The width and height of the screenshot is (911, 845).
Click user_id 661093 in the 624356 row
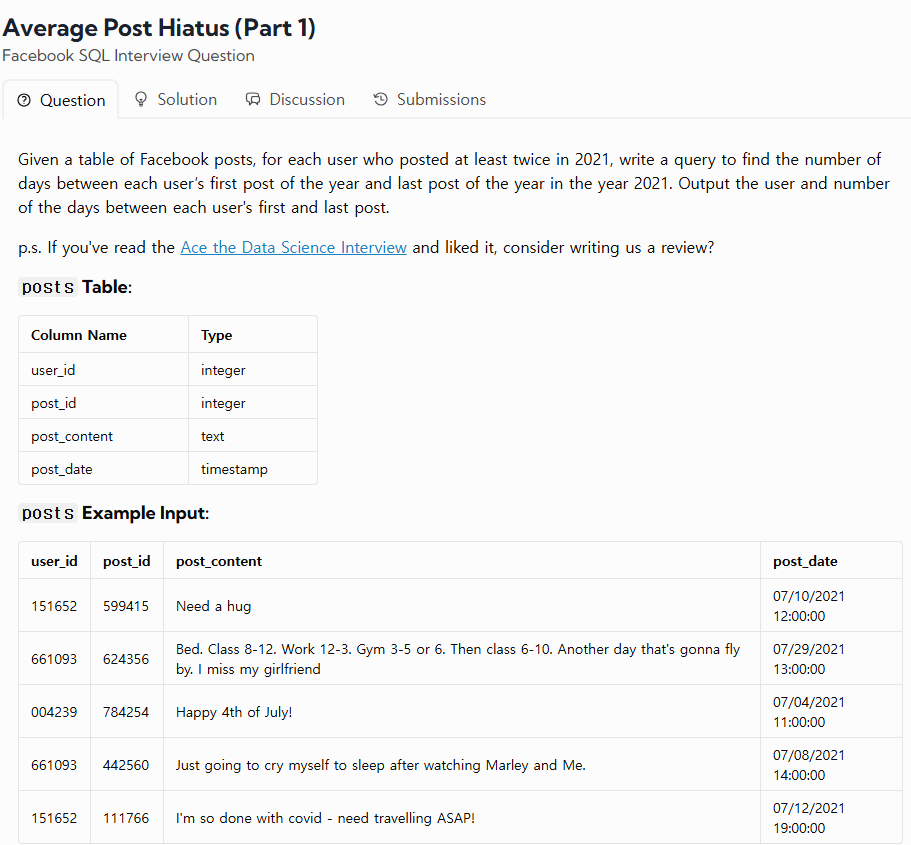click(x=55, y=658)
